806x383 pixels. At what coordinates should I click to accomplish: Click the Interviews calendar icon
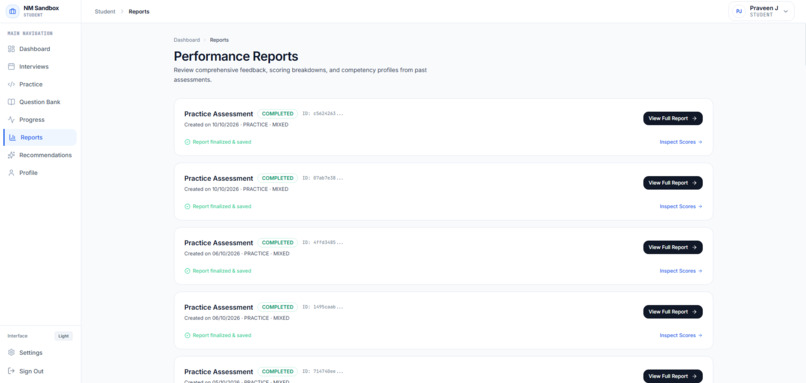click(x=11, y=66)
